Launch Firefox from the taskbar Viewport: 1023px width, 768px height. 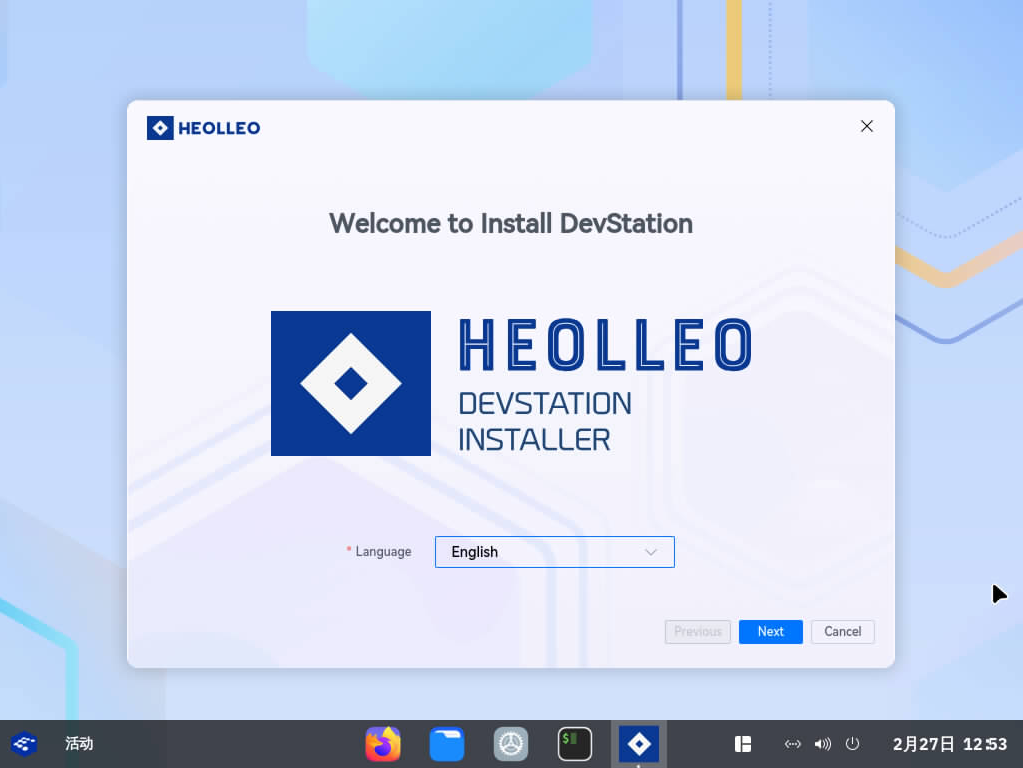[x=383, y=744]
